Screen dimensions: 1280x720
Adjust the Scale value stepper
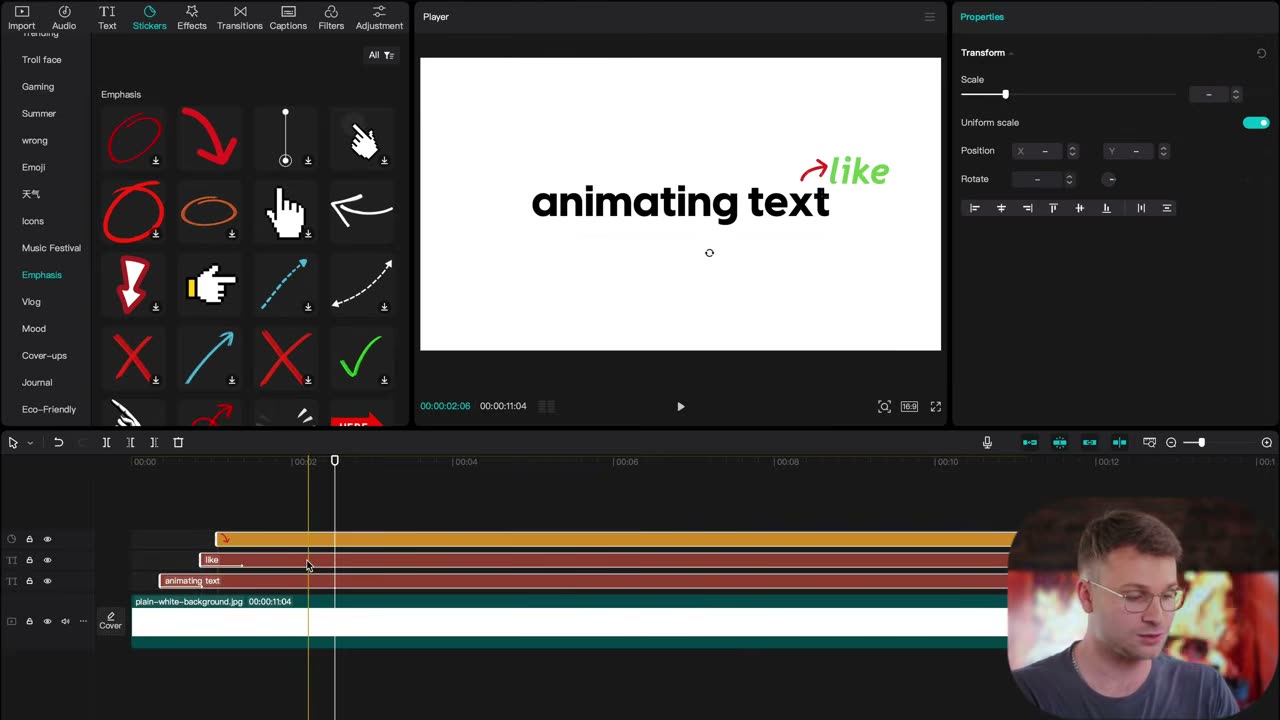point(1236,94)
